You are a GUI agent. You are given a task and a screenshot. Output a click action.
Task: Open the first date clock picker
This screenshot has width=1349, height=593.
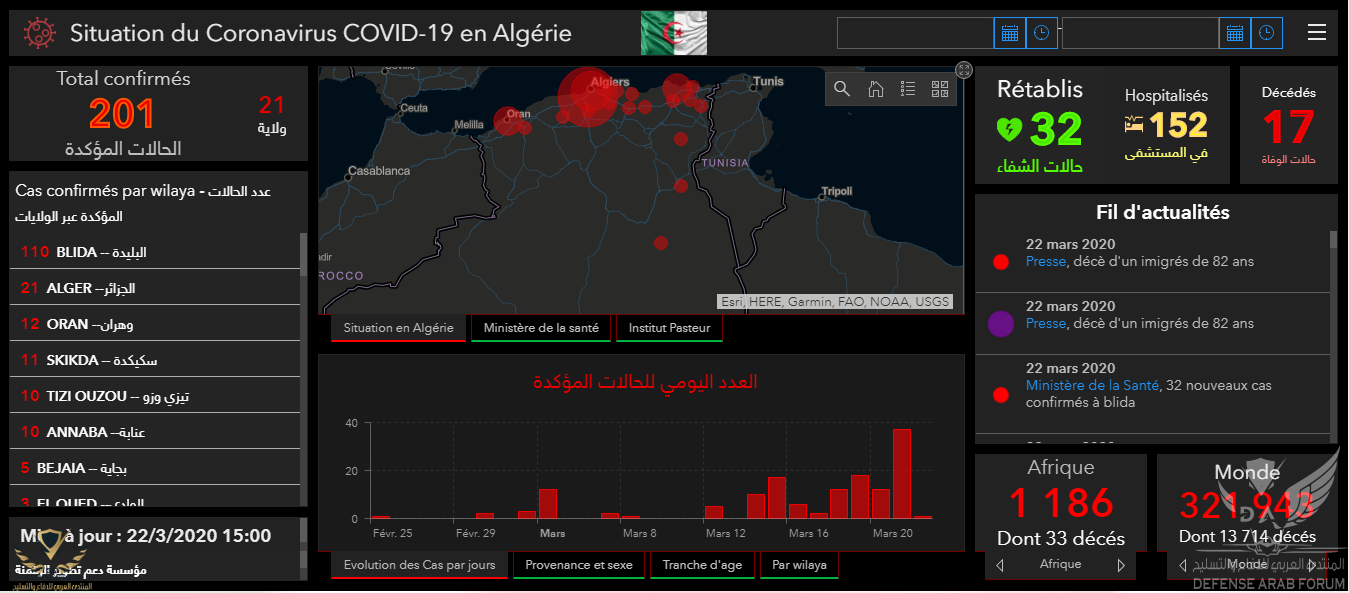click(1041, 33)
